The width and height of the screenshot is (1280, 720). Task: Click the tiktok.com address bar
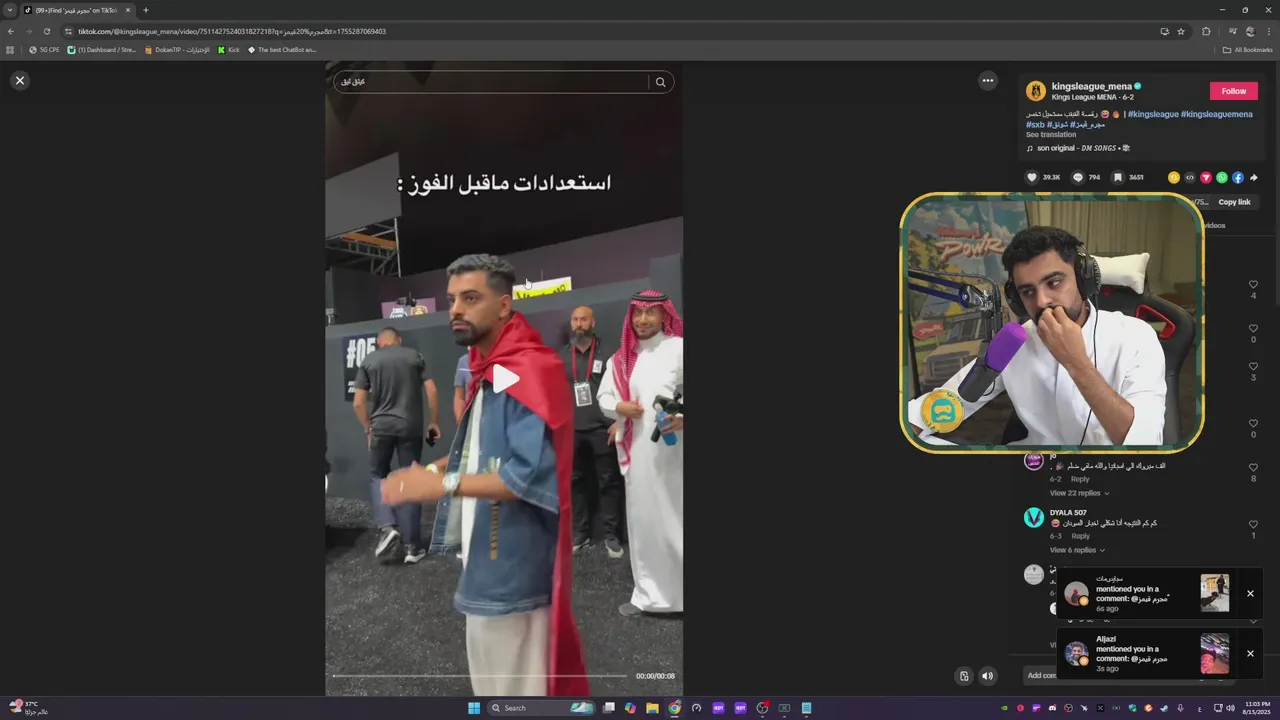coord(600,31)
